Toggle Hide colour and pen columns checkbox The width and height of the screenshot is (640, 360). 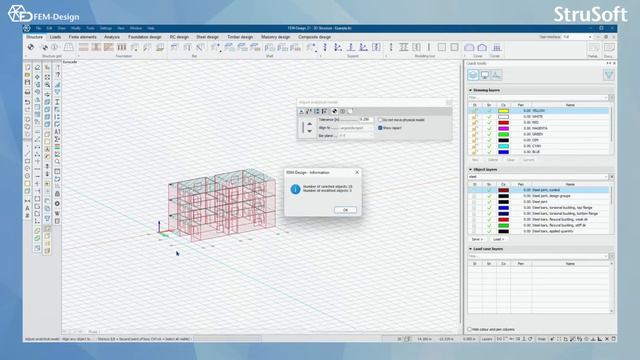pyautogui.click(x=470, y=329)
